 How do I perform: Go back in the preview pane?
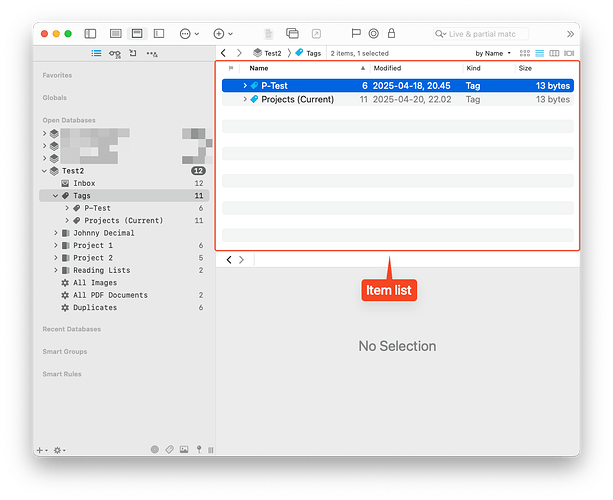point(229,260)
